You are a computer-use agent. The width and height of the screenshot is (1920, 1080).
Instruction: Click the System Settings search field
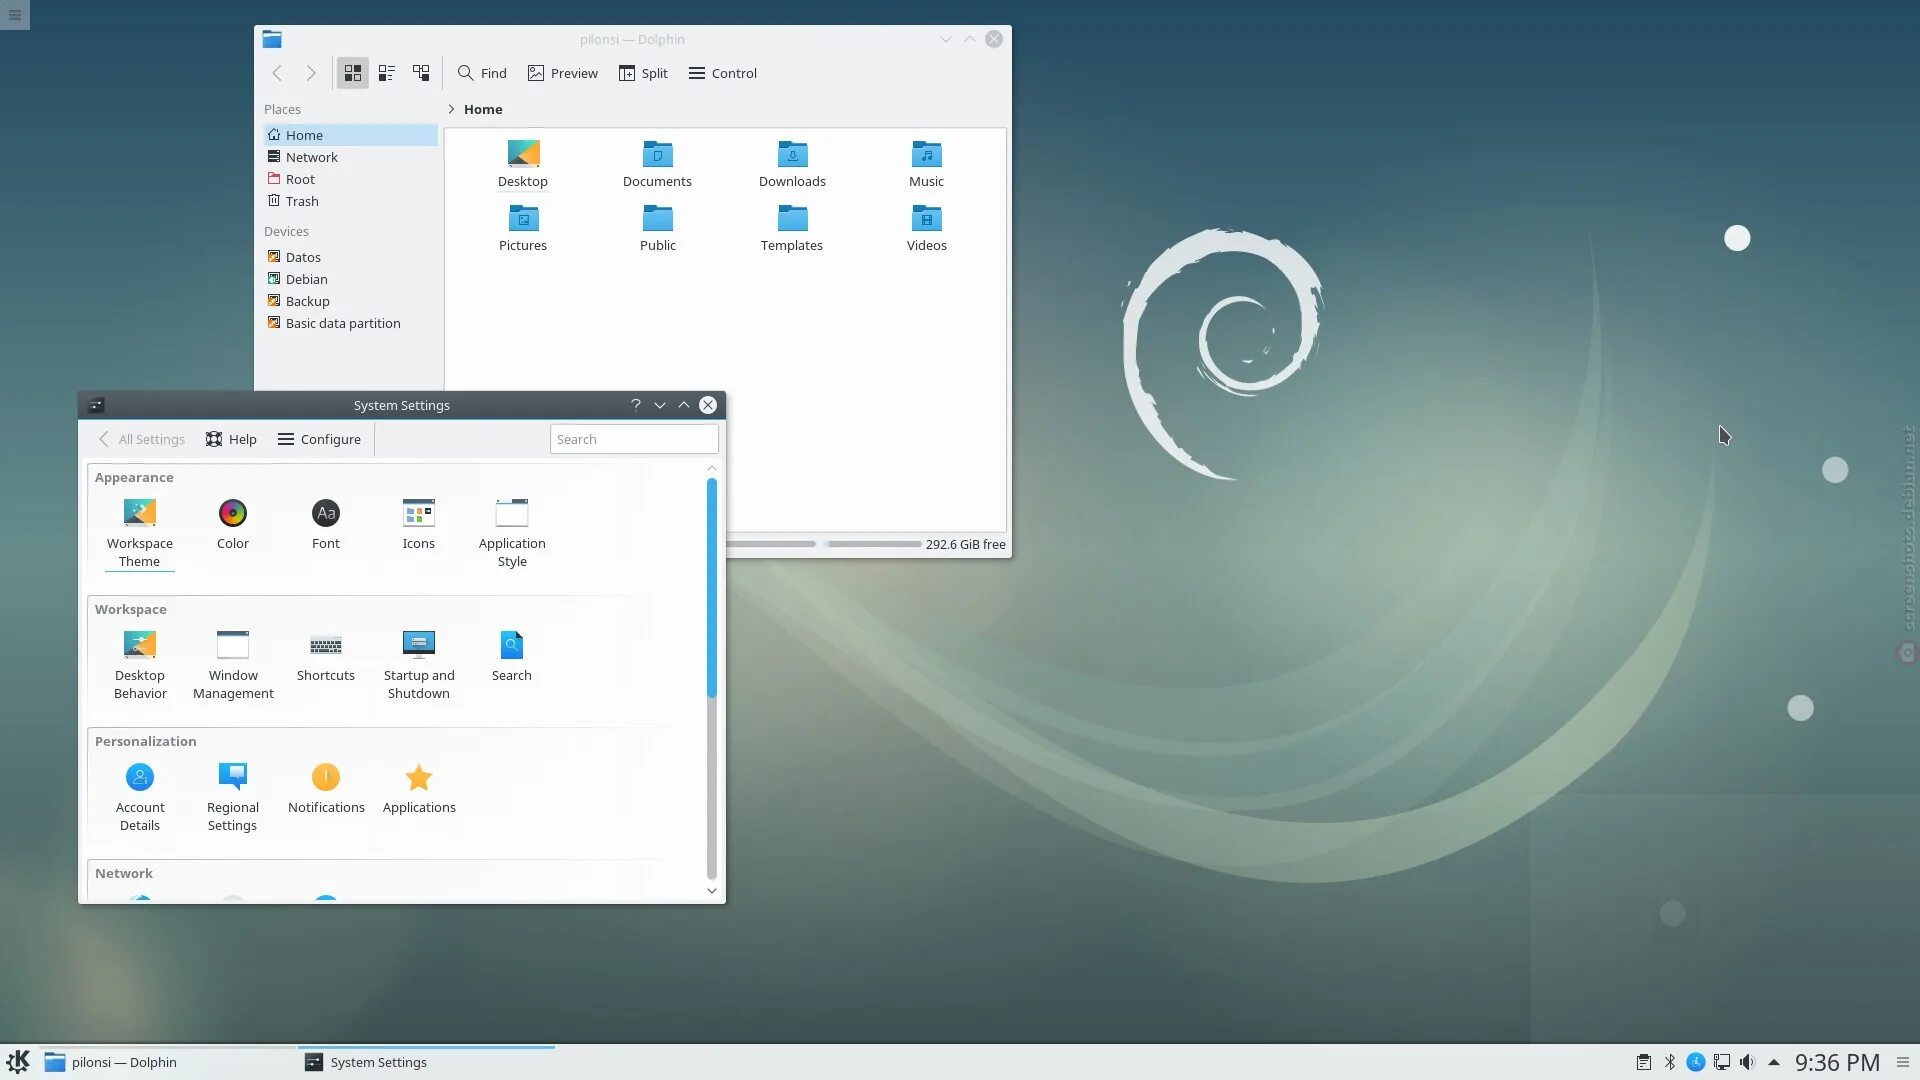633,439
